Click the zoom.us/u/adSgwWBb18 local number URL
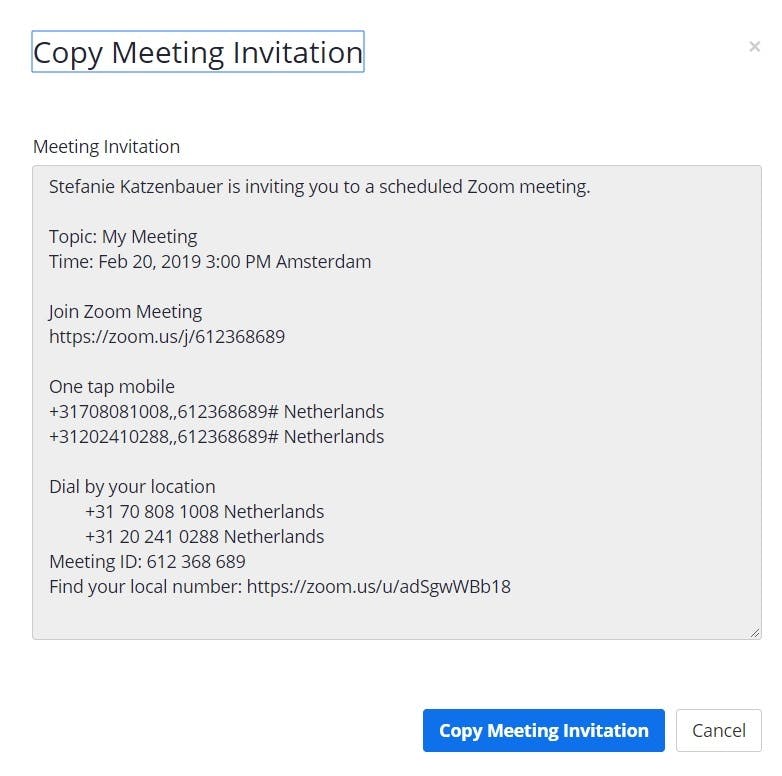The width and height of the screenshot is (782, 776). pos(378,586)
